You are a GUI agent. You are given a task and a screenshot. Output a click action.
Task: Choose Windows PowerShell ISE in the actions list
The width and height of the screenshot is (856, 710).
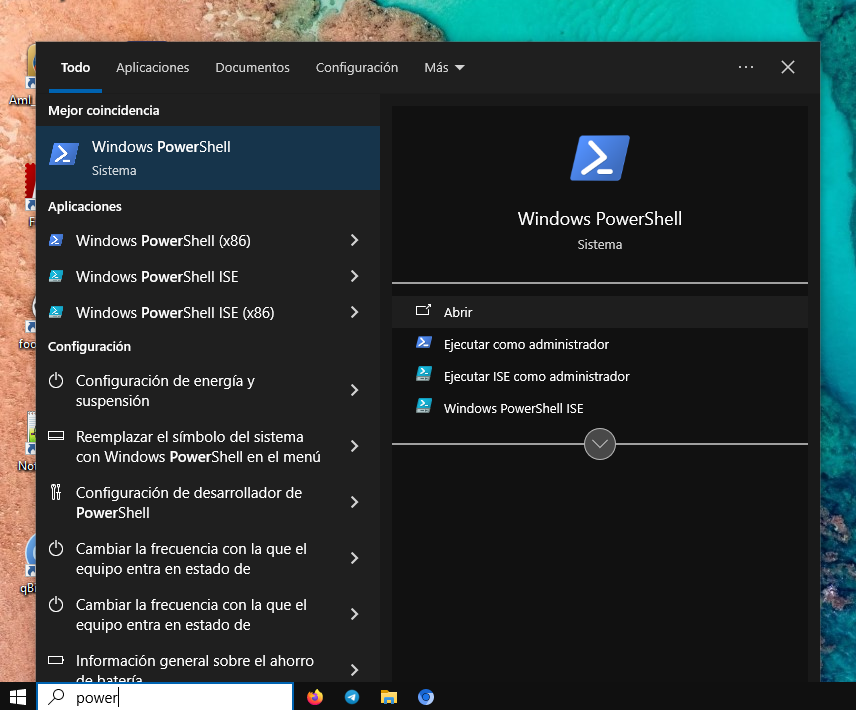[x=599, y=408]
